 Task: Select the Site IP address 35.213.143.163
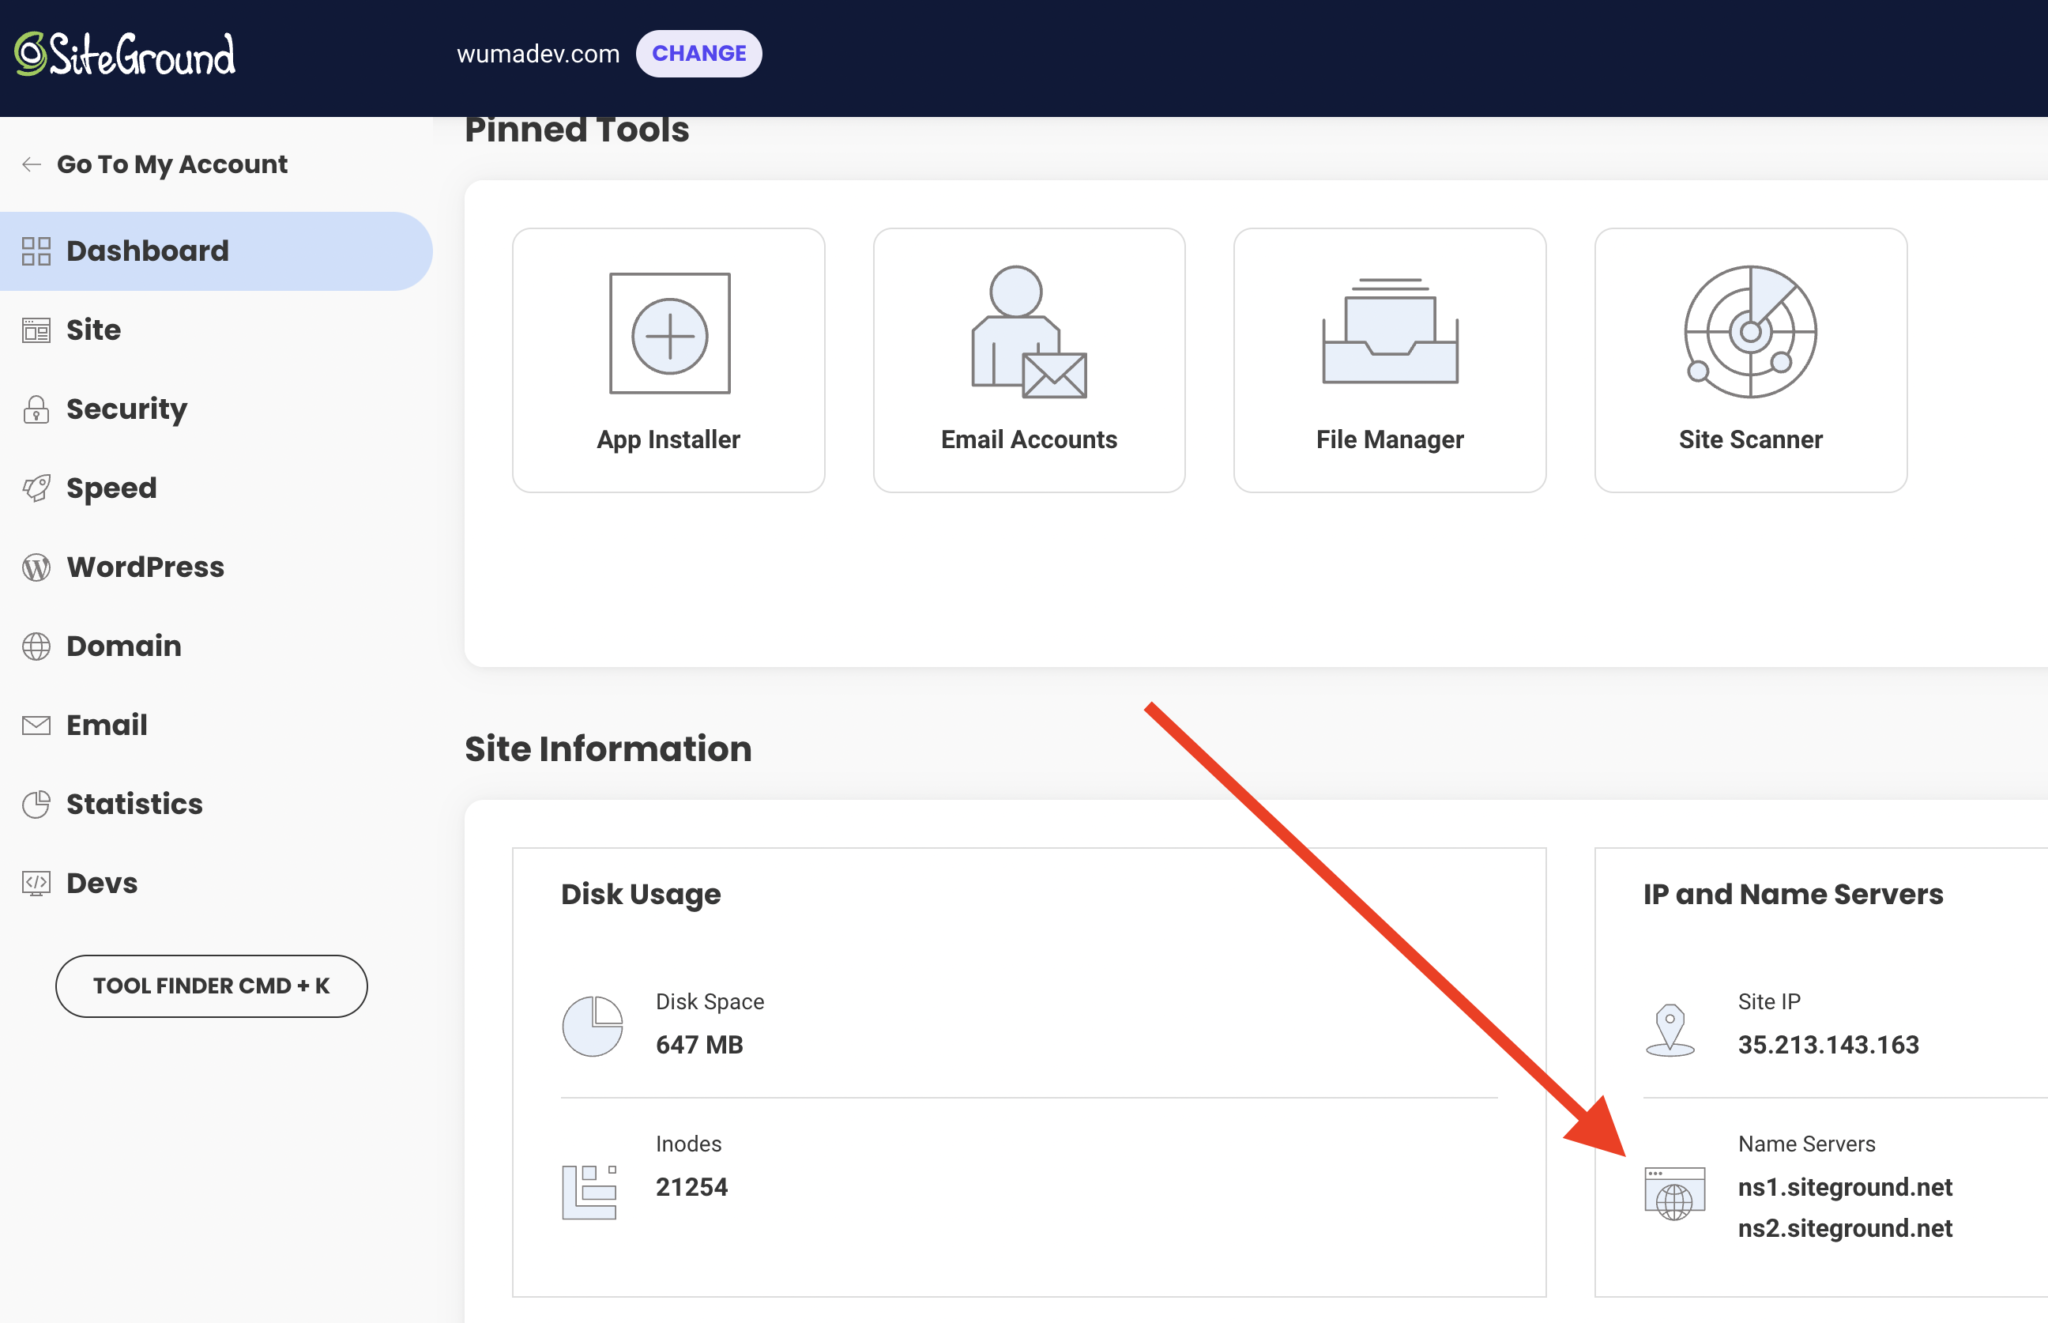[x=1828, y=1044]
